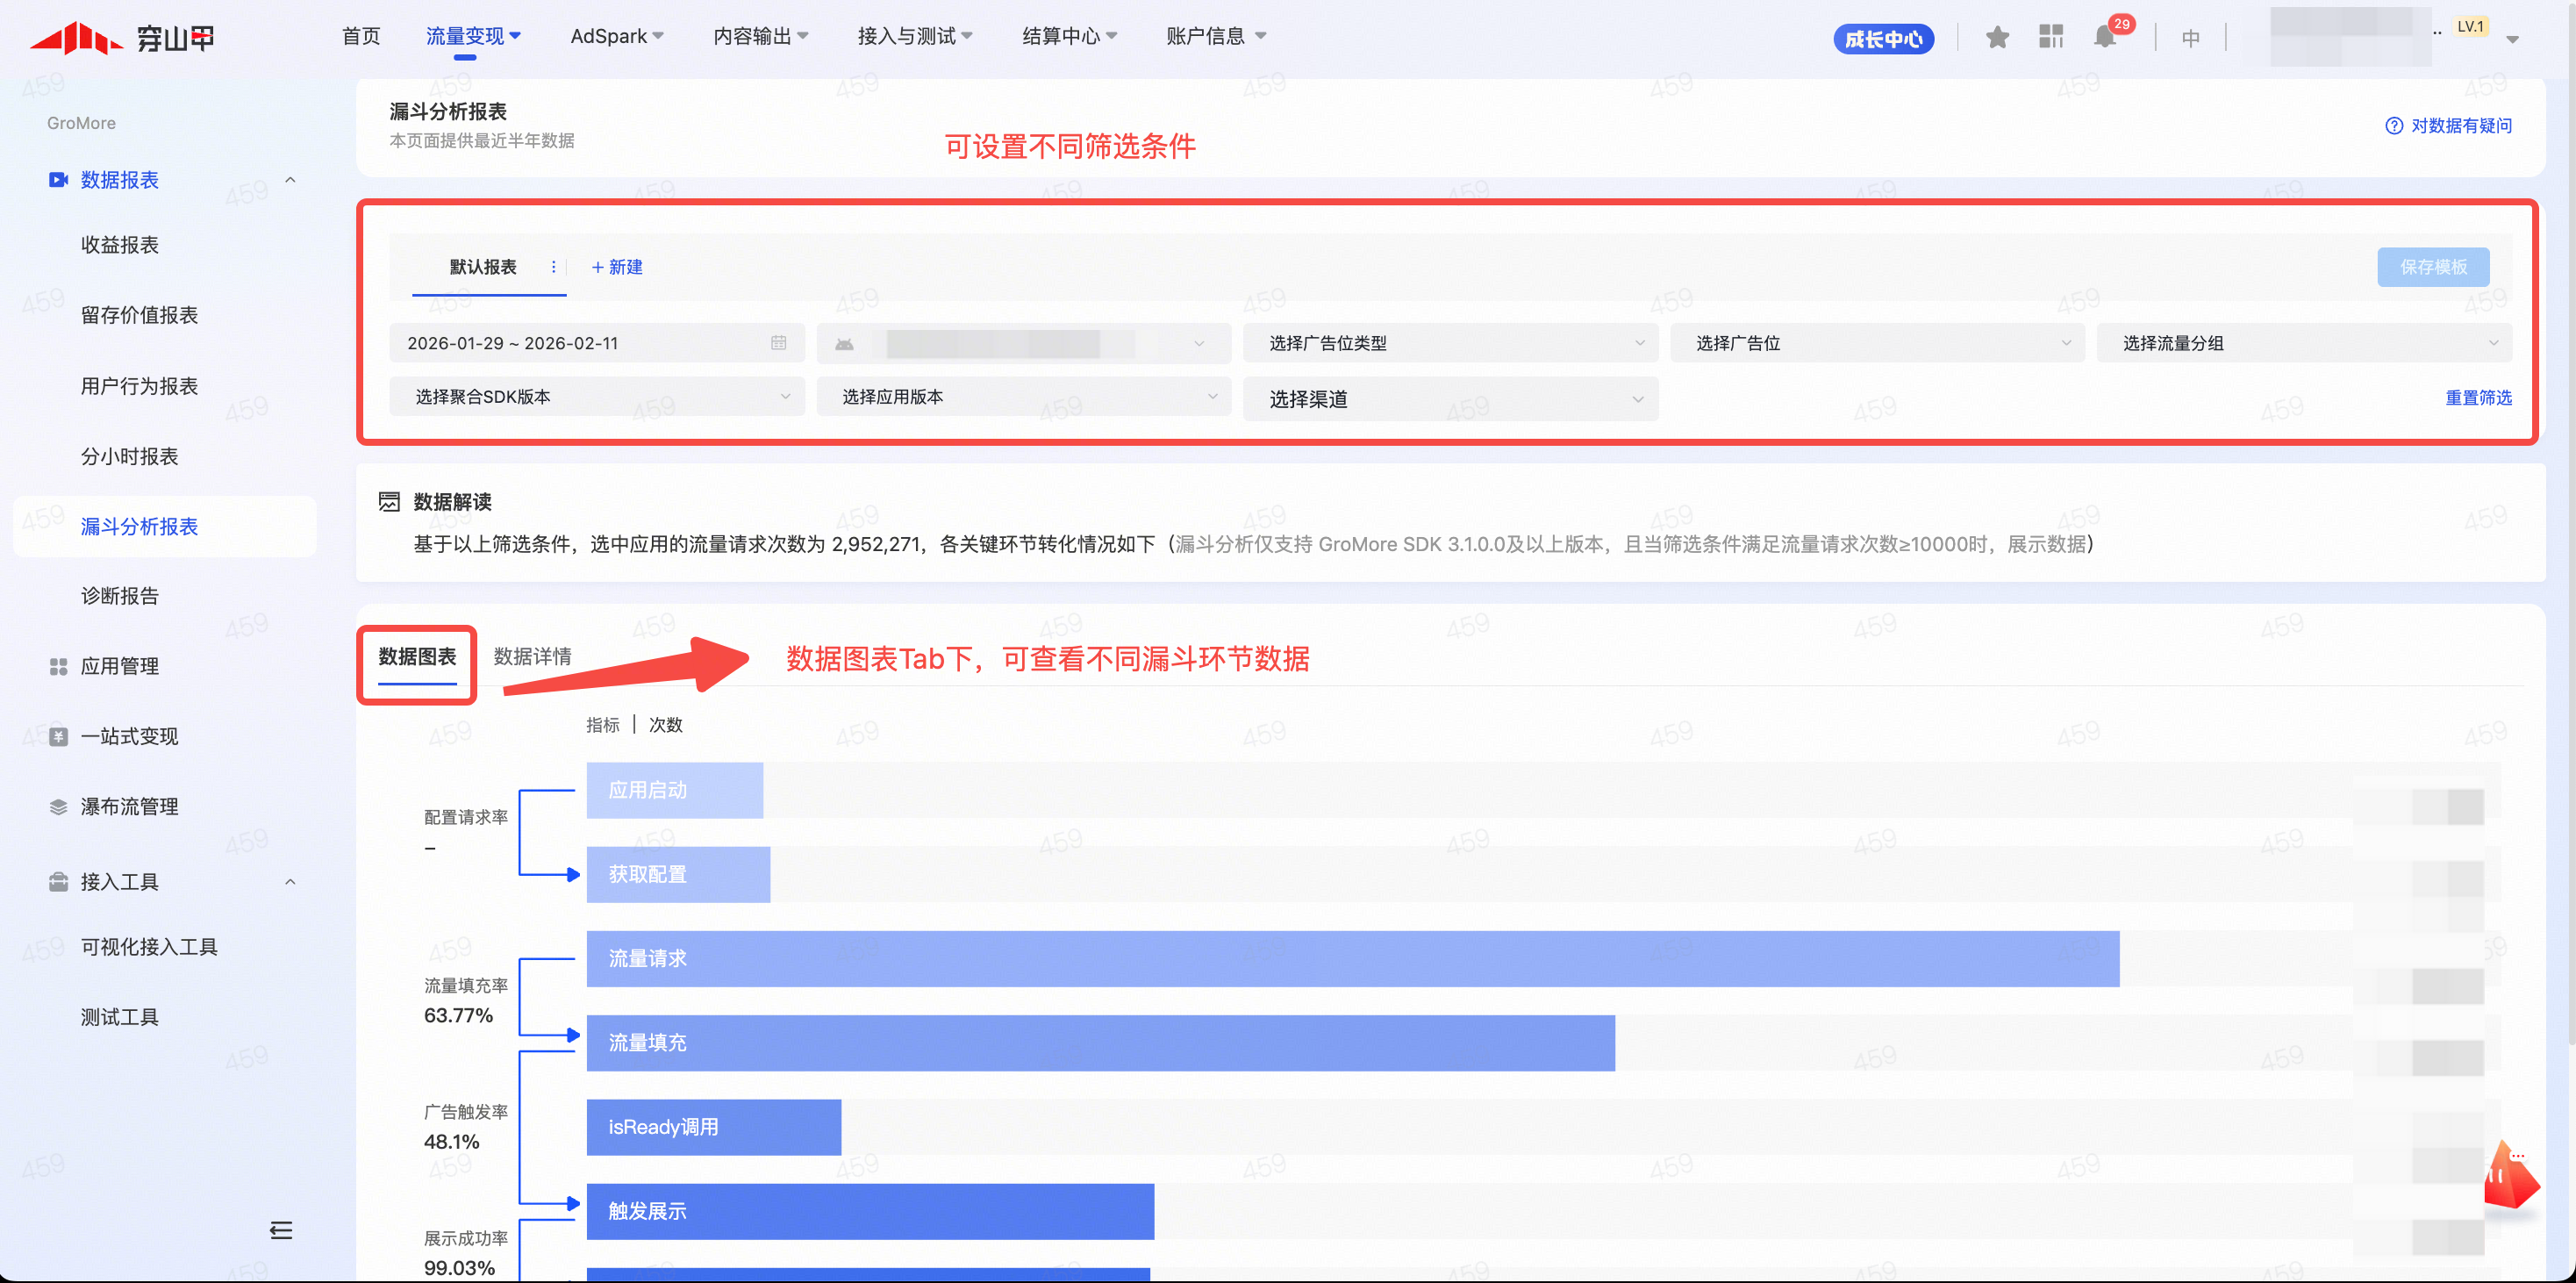Click the 重置筛选 link
Screen dimensions: 2576x1283
pyautogui.click(x=2477, y=398)
